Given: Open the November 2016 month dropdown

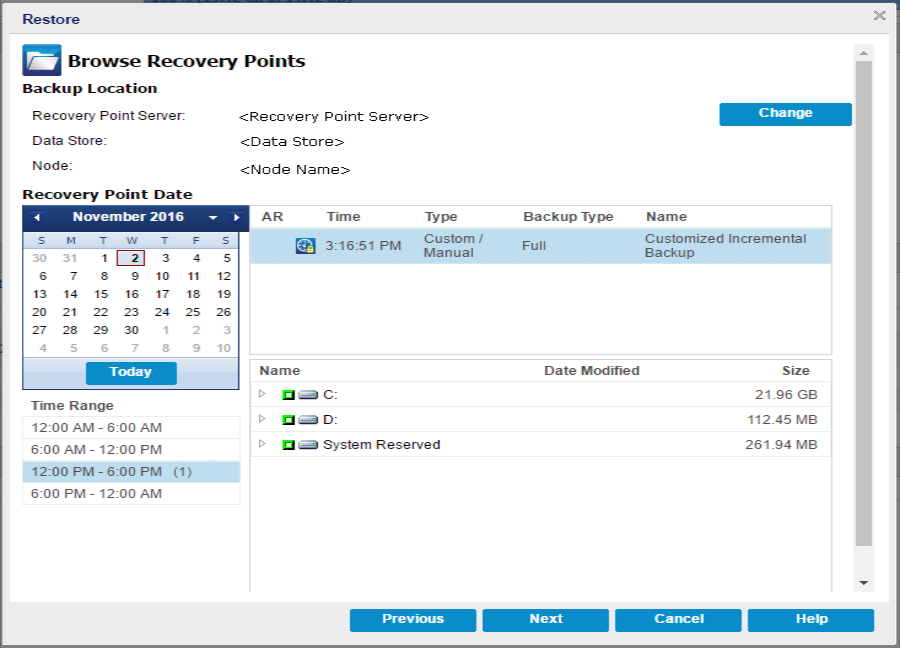Looking at the screenshot, I should 213,218.
